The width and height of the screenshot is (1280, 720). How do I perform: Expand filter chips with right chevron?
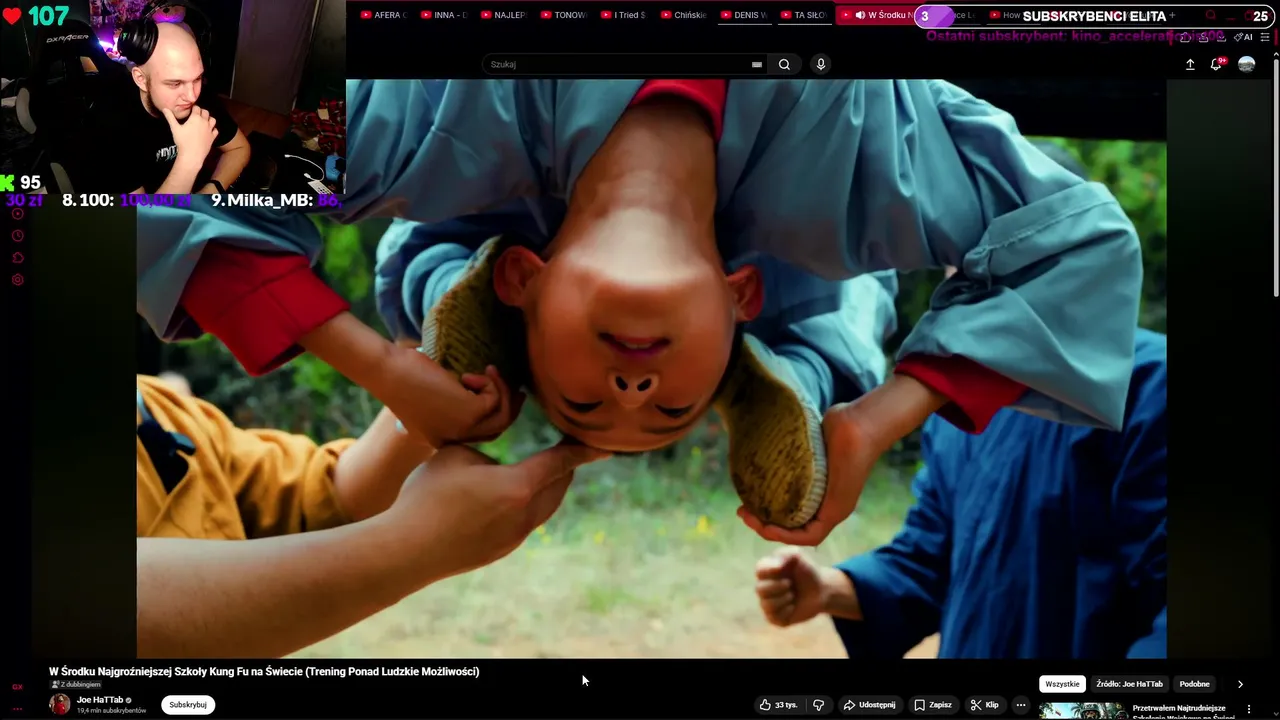pos(1240,684)
